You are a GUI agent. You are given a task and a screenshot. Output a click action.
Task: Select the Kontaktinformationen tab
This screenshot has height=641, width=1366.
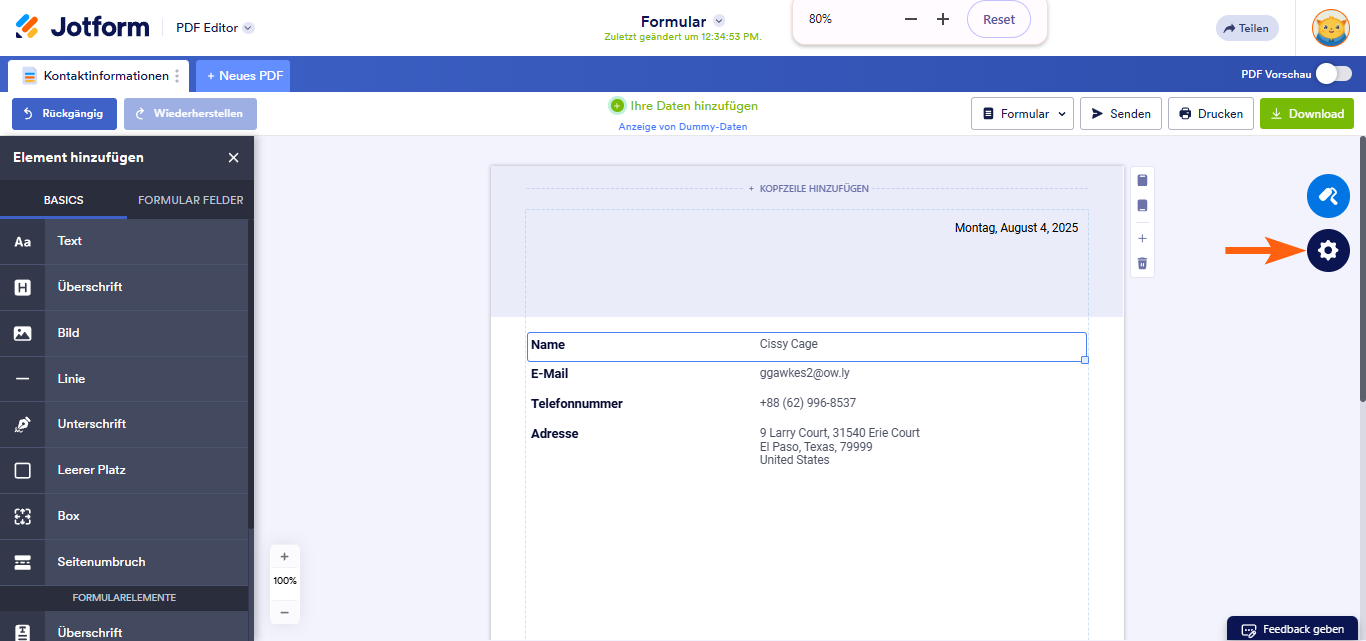(x=96, y=76)
